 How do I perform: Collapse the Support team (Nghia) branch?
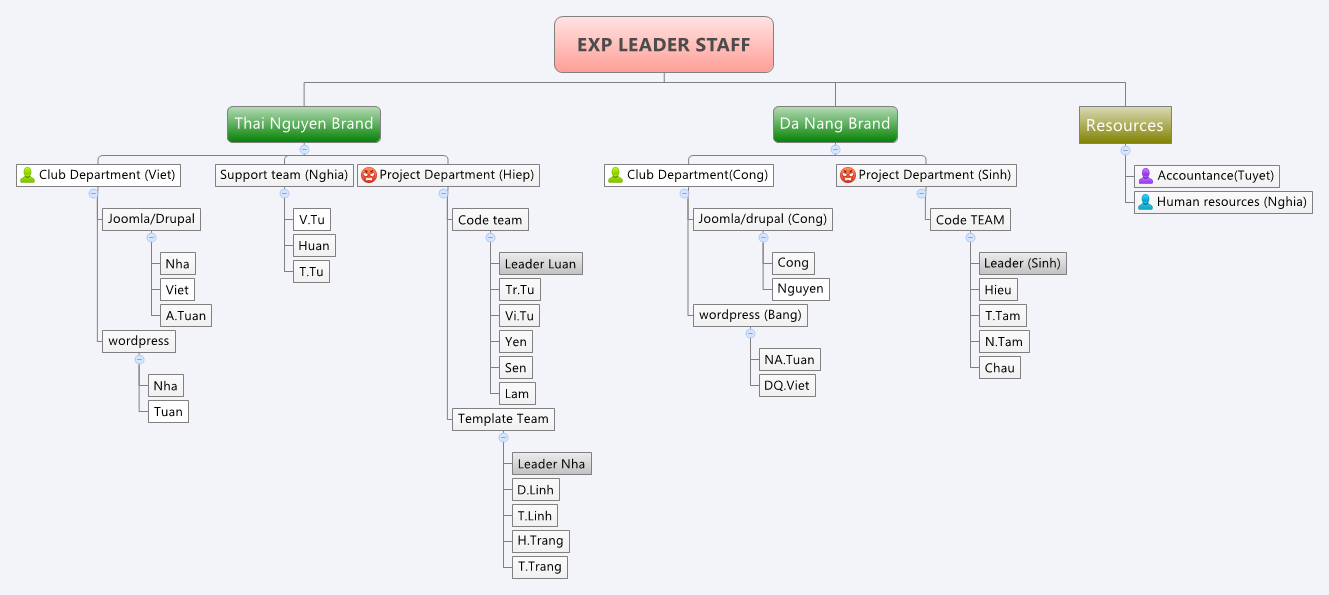point(284,194)
